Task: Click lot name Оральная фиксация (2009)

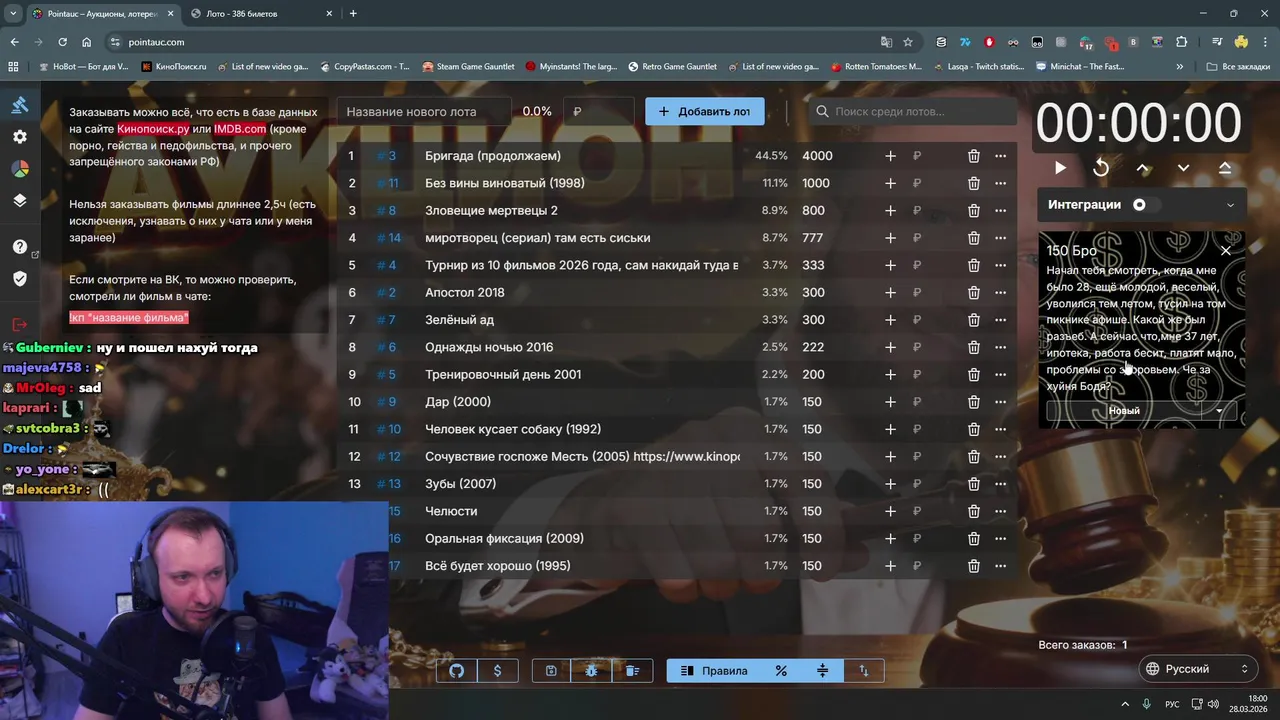Action: click(x=504, y=539)
